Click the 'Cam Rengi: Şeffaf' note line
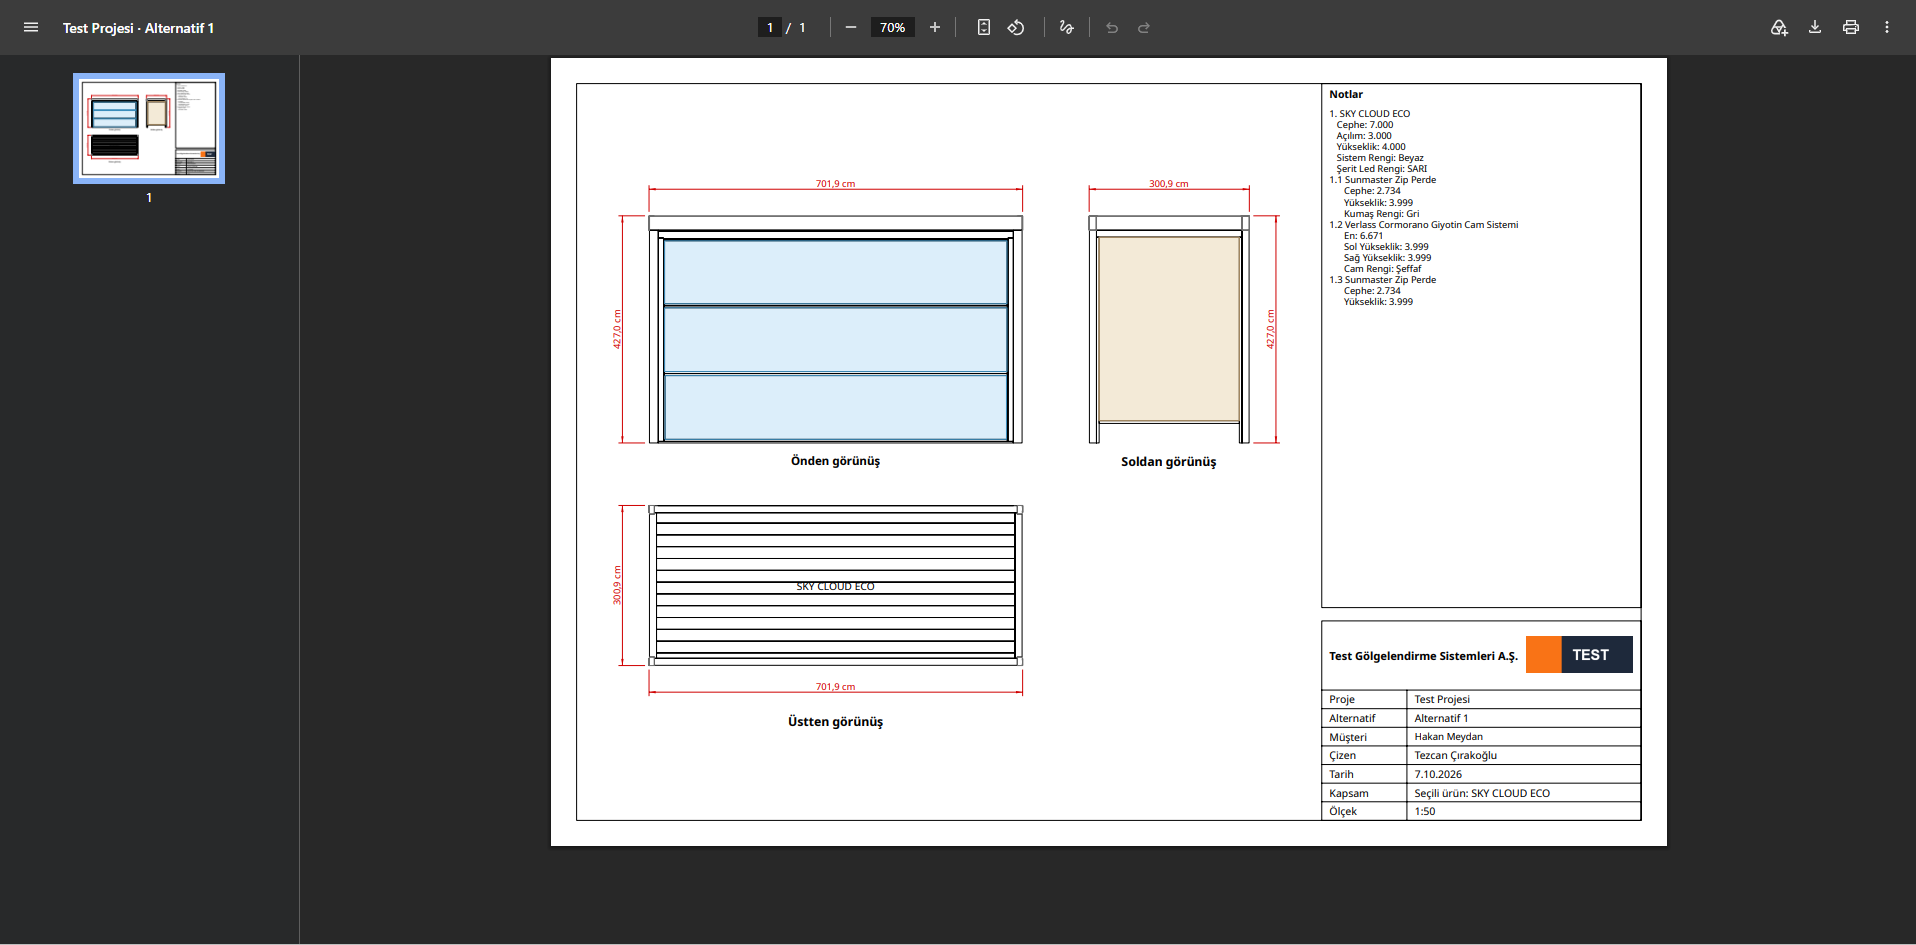Screen dimensions: 1916x945 pos(1382,269)
